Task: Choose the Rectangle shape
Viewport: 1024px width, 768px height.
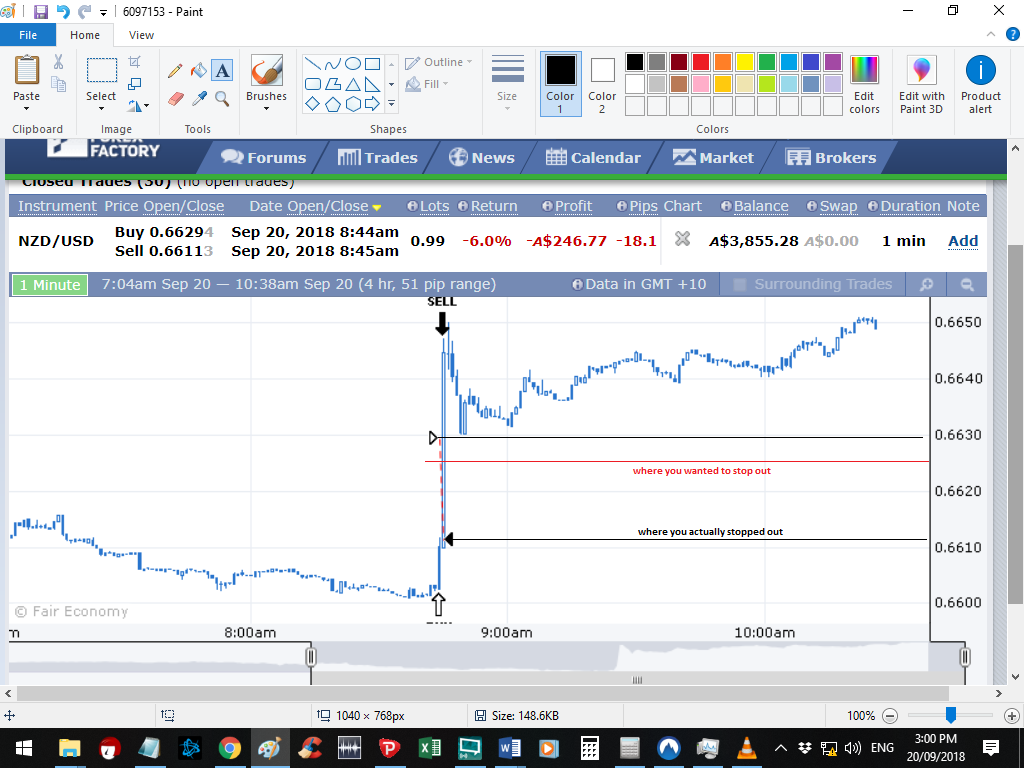Action: [x=372, y=63]
